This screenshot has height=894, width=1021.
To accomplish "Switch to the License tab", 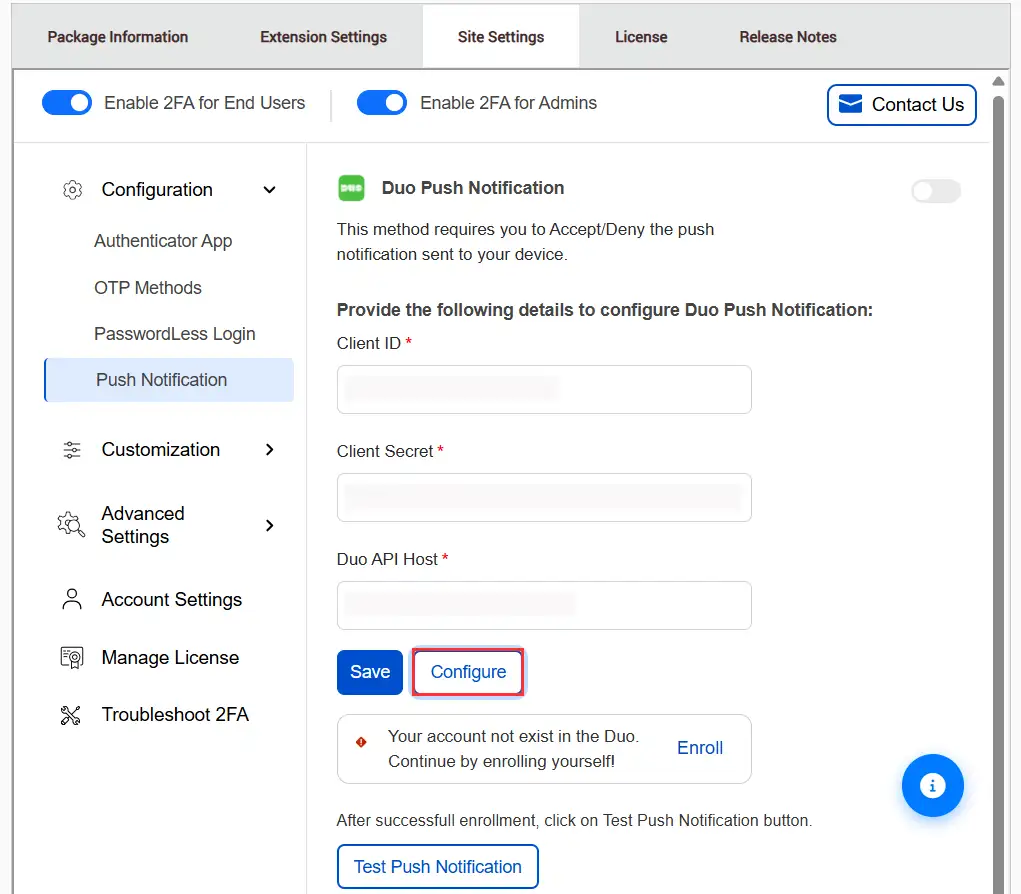I will pyautogui.click(x=641, y=36).
